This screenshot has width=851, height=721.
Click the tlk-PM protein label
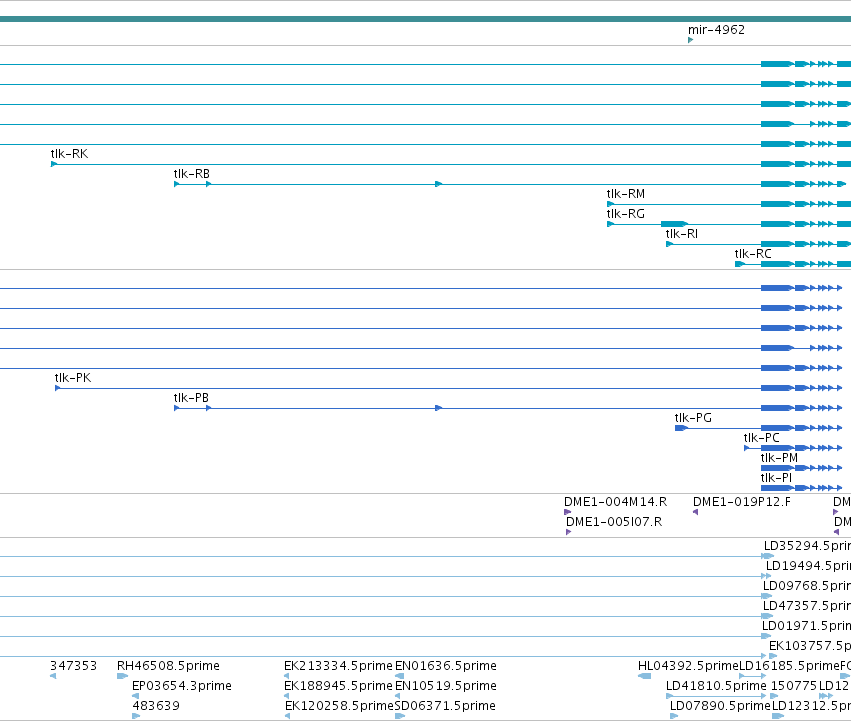[779, 458]
